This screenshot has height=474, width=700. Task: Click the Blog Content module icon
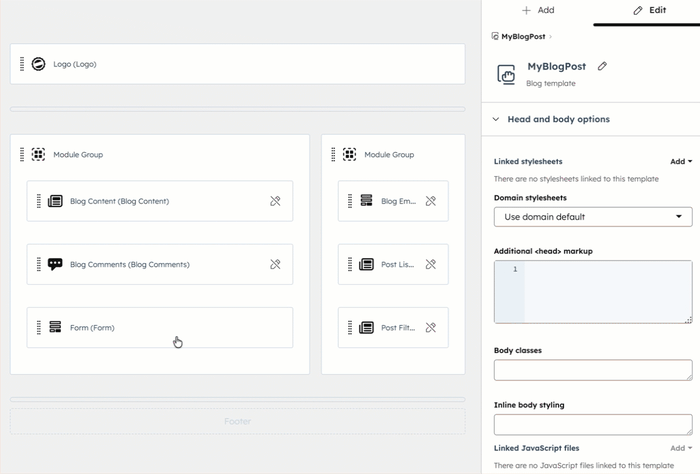55,201
